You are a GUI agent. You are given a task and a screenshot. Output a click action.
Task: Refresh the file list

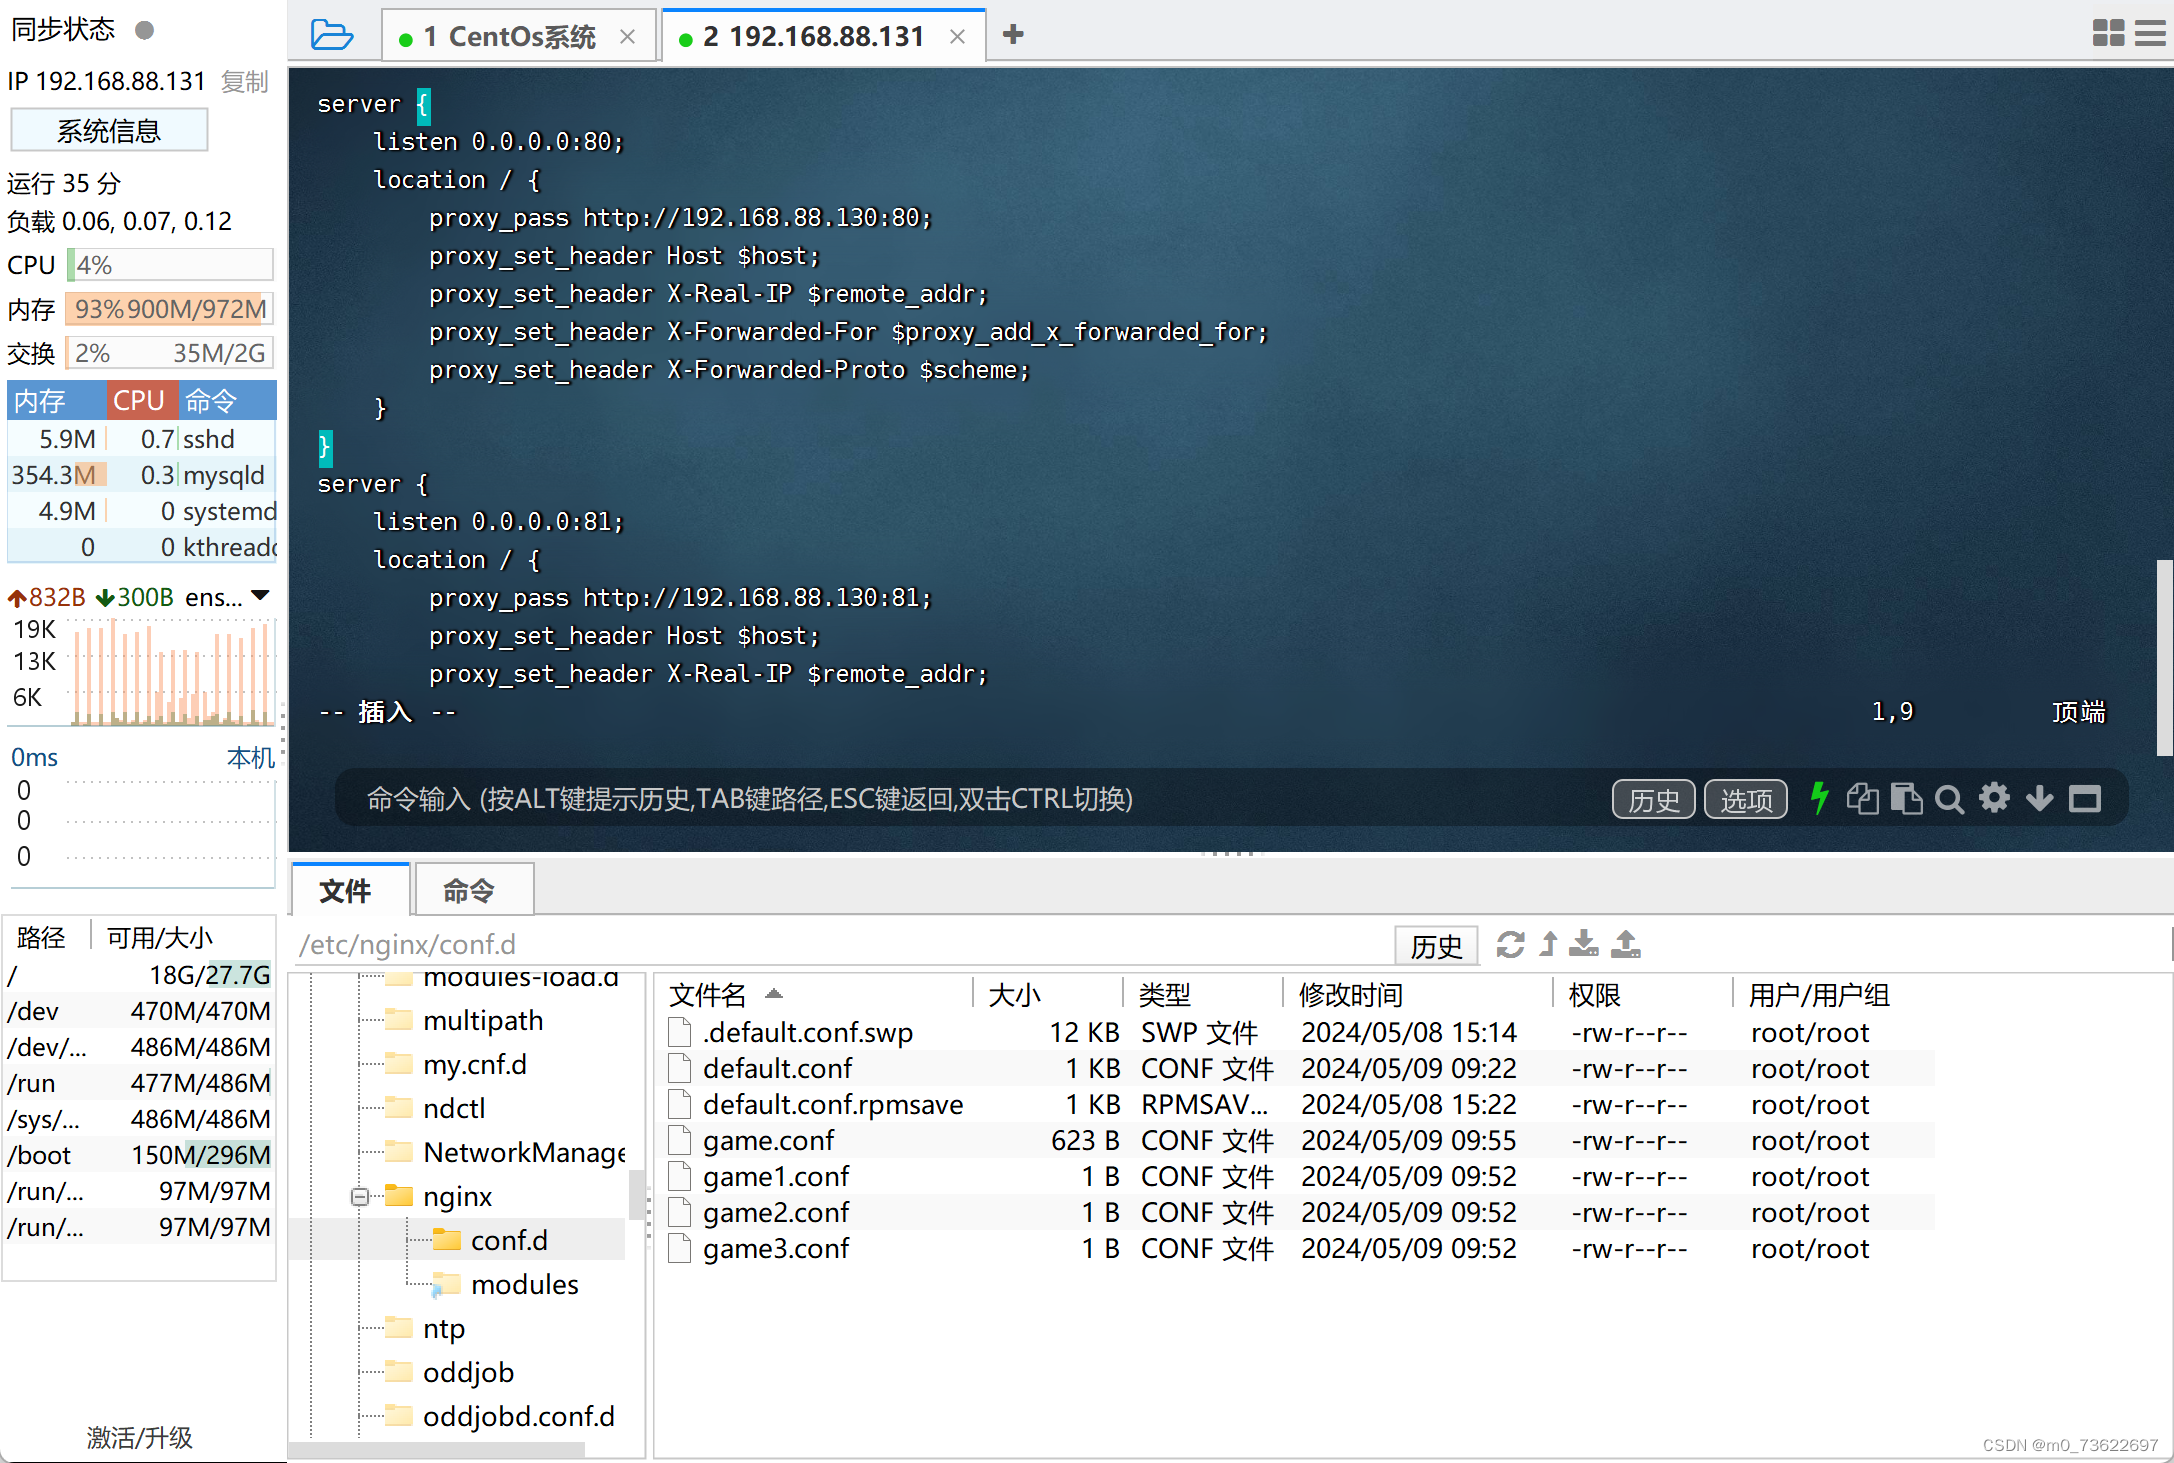pos(1510,944)
